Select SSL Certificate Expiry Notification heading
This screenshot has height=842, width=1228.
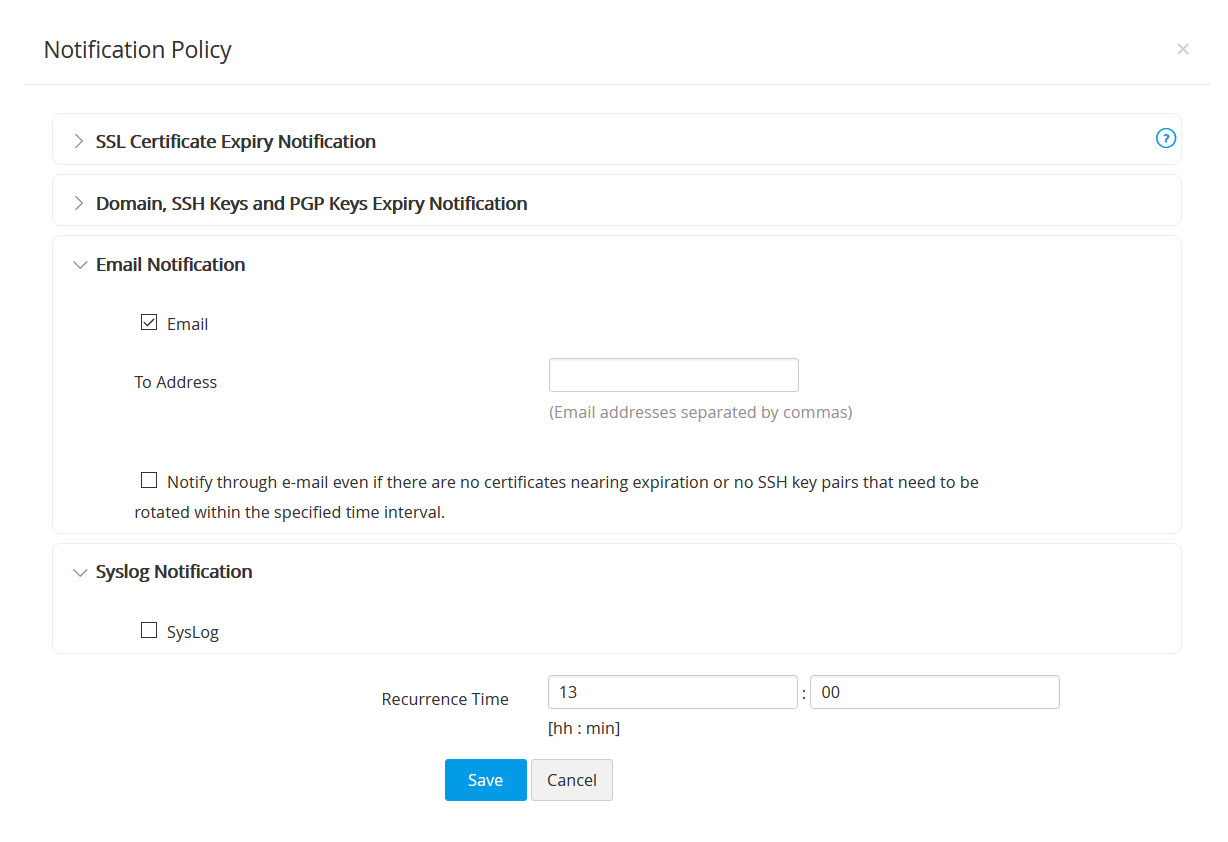click(236, 142)
